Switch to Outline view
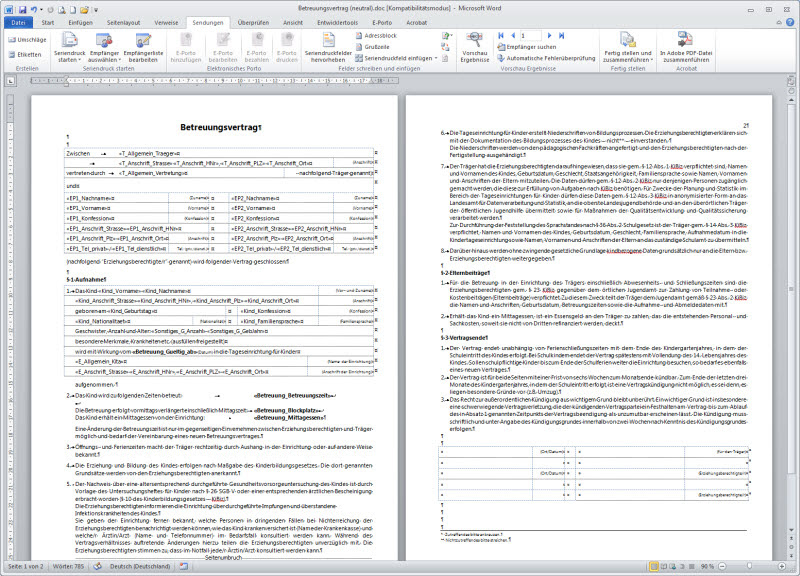This screenshot has height=576, width=800. (682, 566)
